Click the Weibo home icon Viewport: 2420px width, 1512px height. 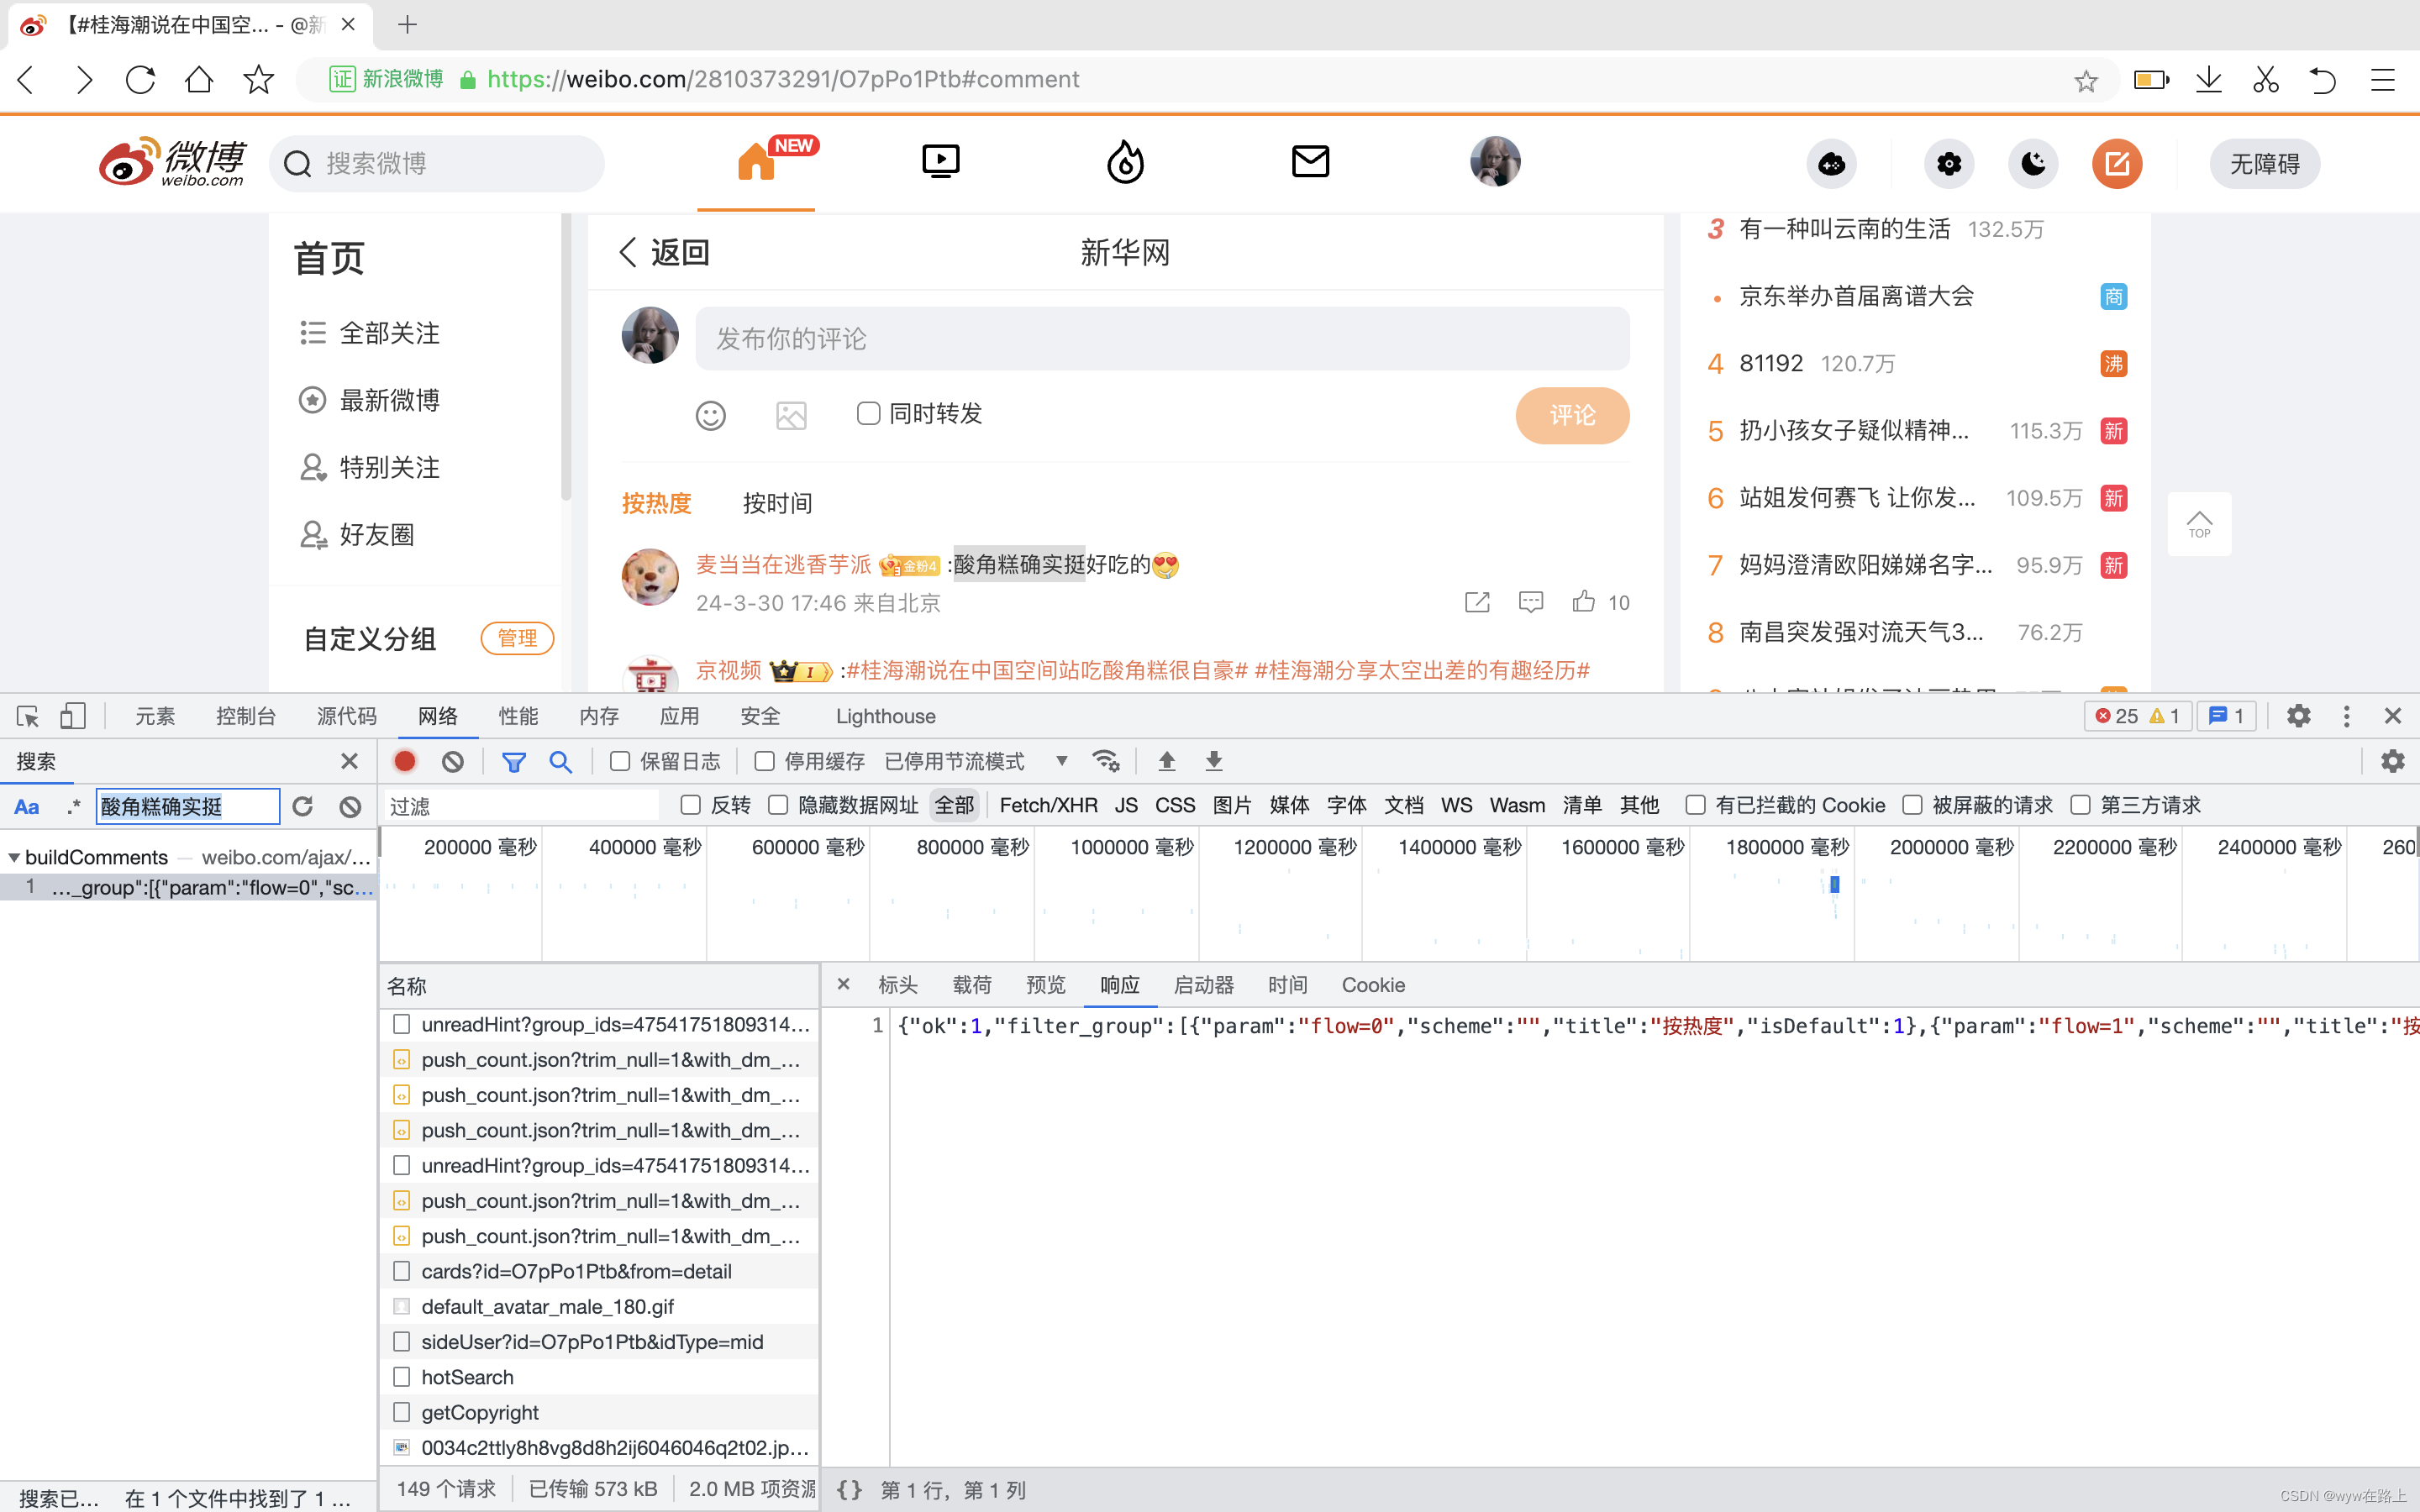pos(756,162)
